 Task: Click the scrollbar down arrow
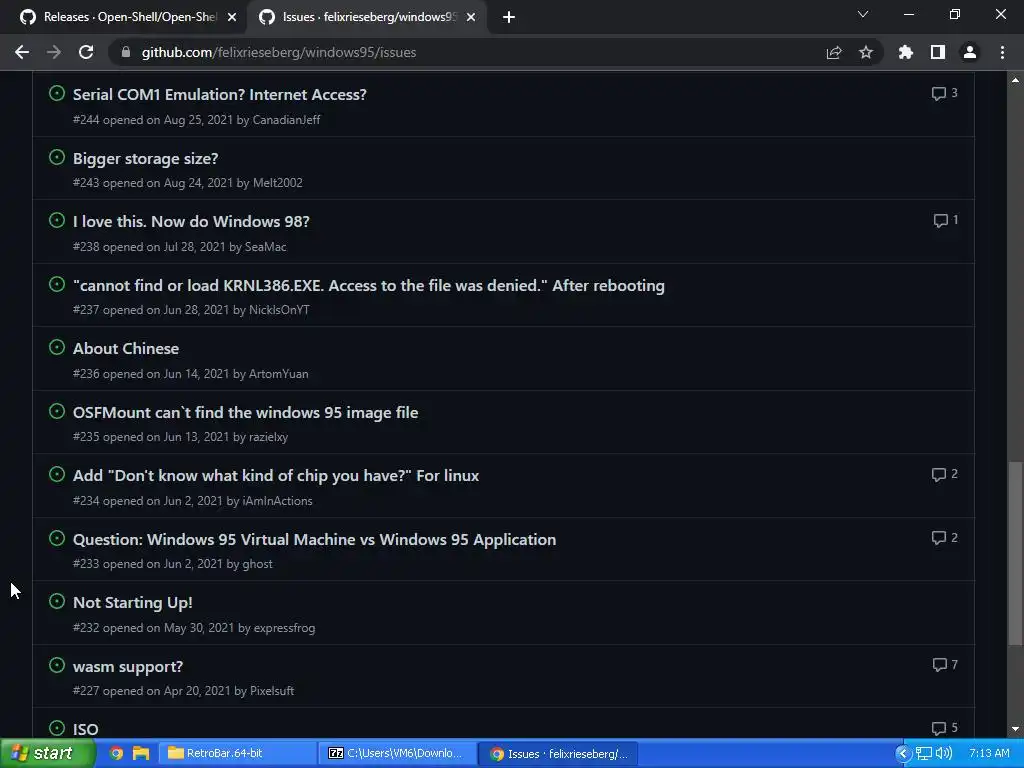1015,729
